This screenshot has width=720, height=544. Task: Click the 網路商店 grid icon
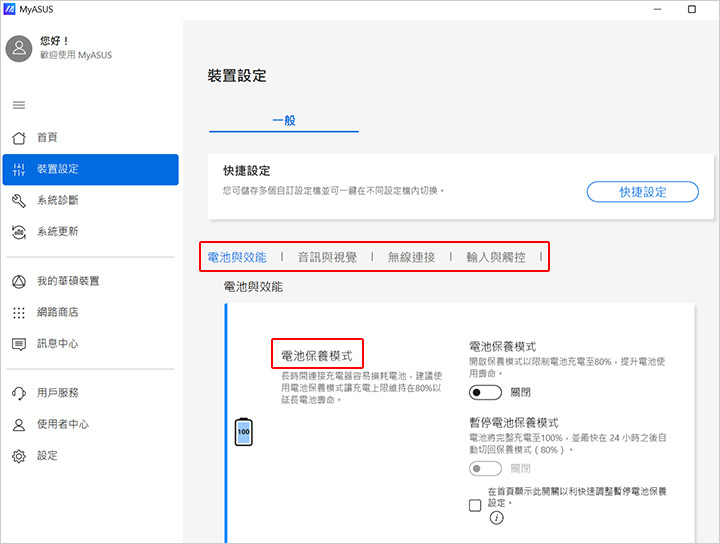click(19, 313)
